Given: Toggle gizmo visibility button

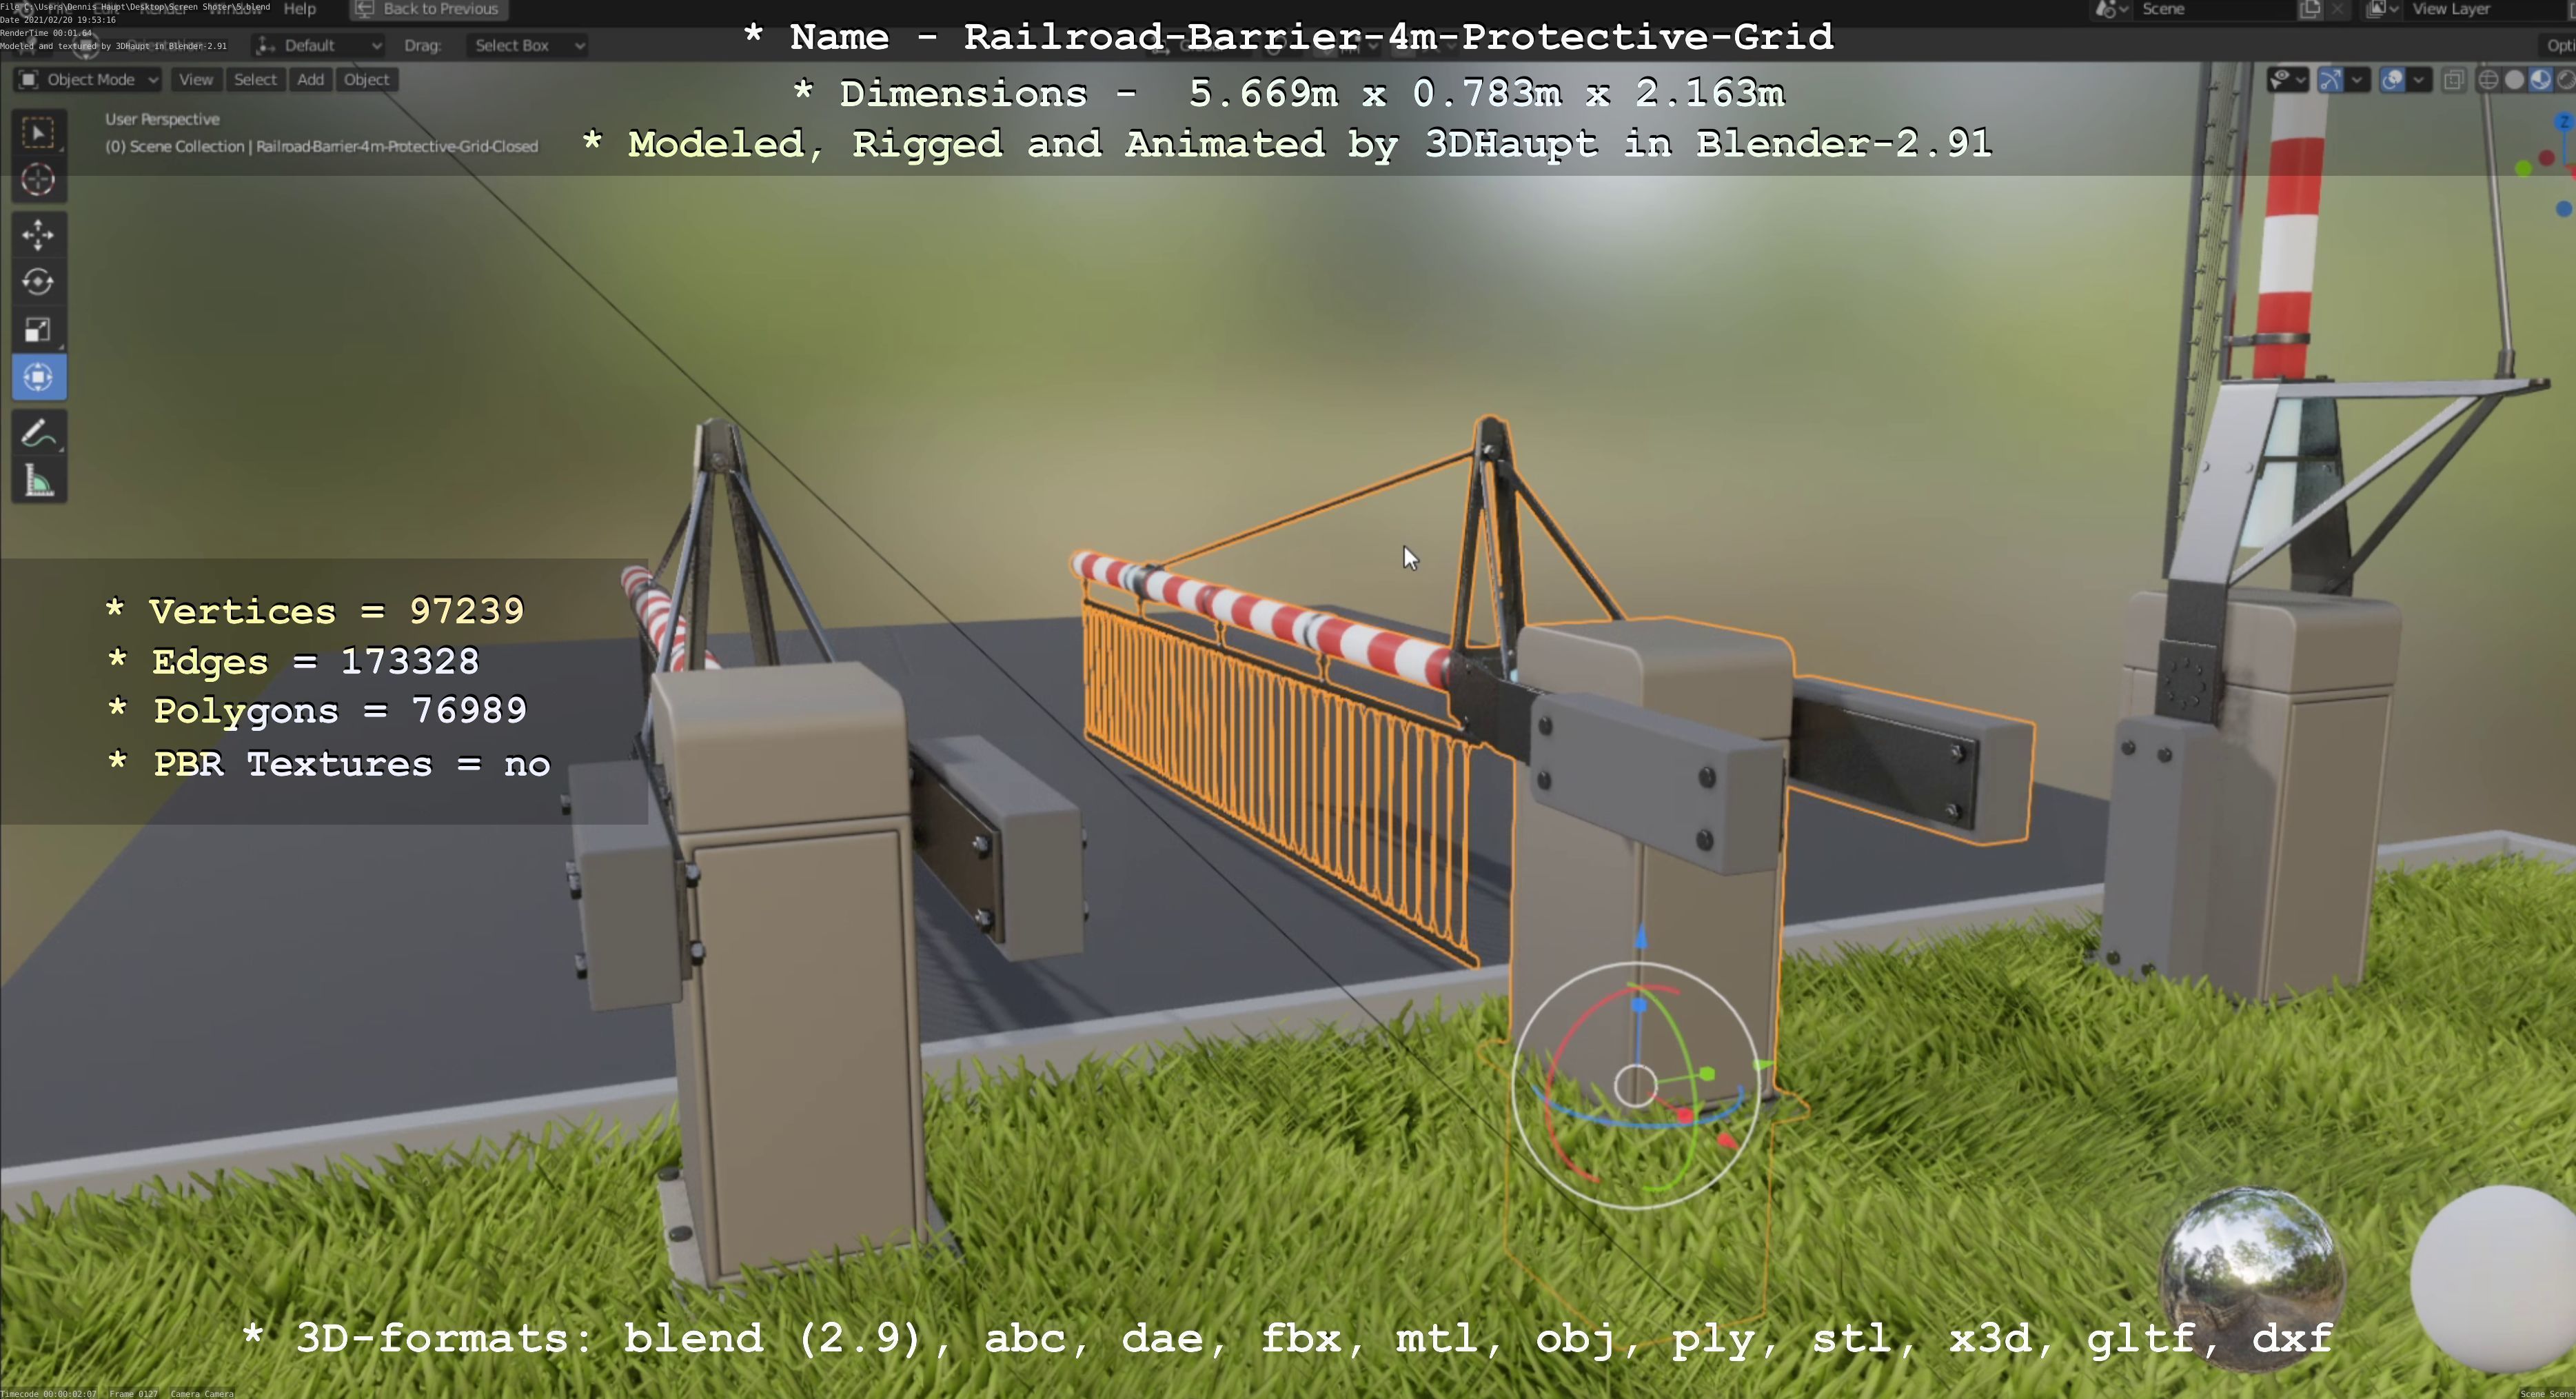Looking at the screenshot, I should click(2331, 80).
